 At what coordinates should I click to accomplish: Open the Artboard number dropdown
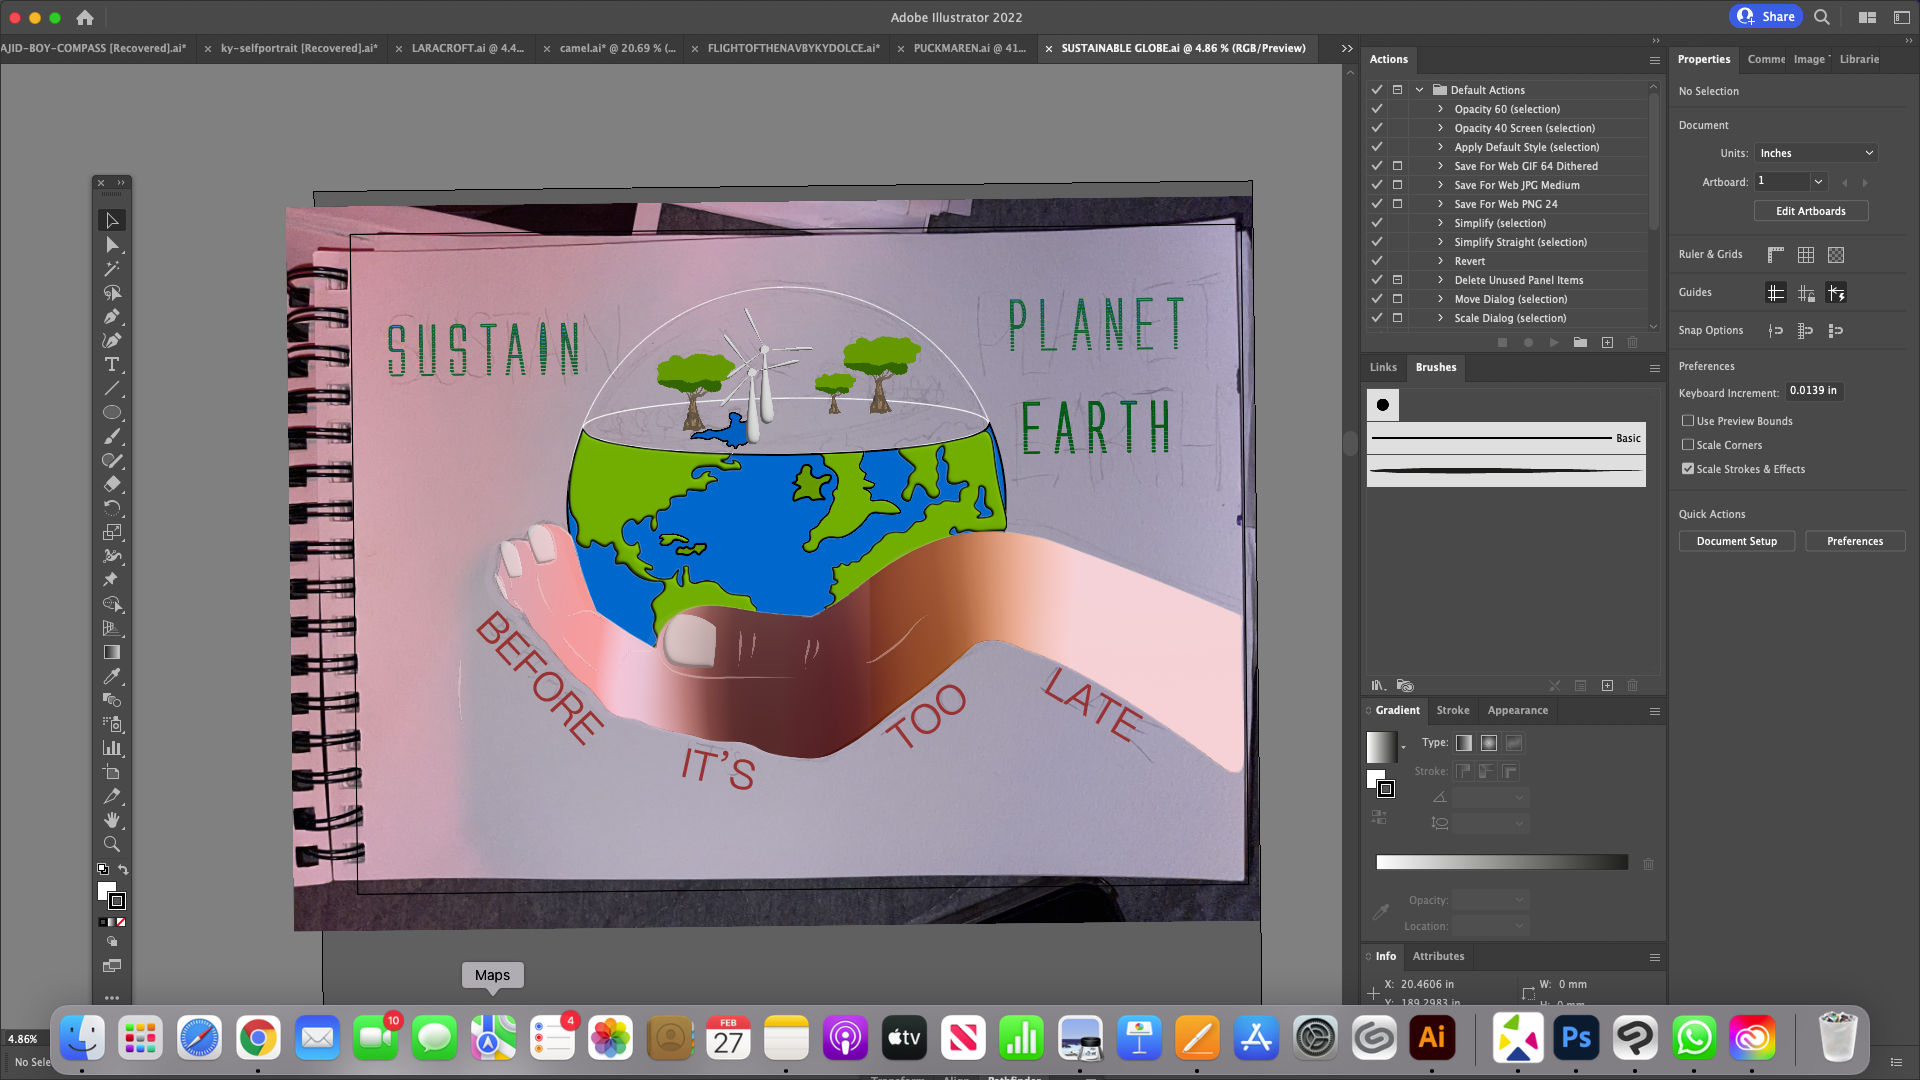click(1819, 182)
